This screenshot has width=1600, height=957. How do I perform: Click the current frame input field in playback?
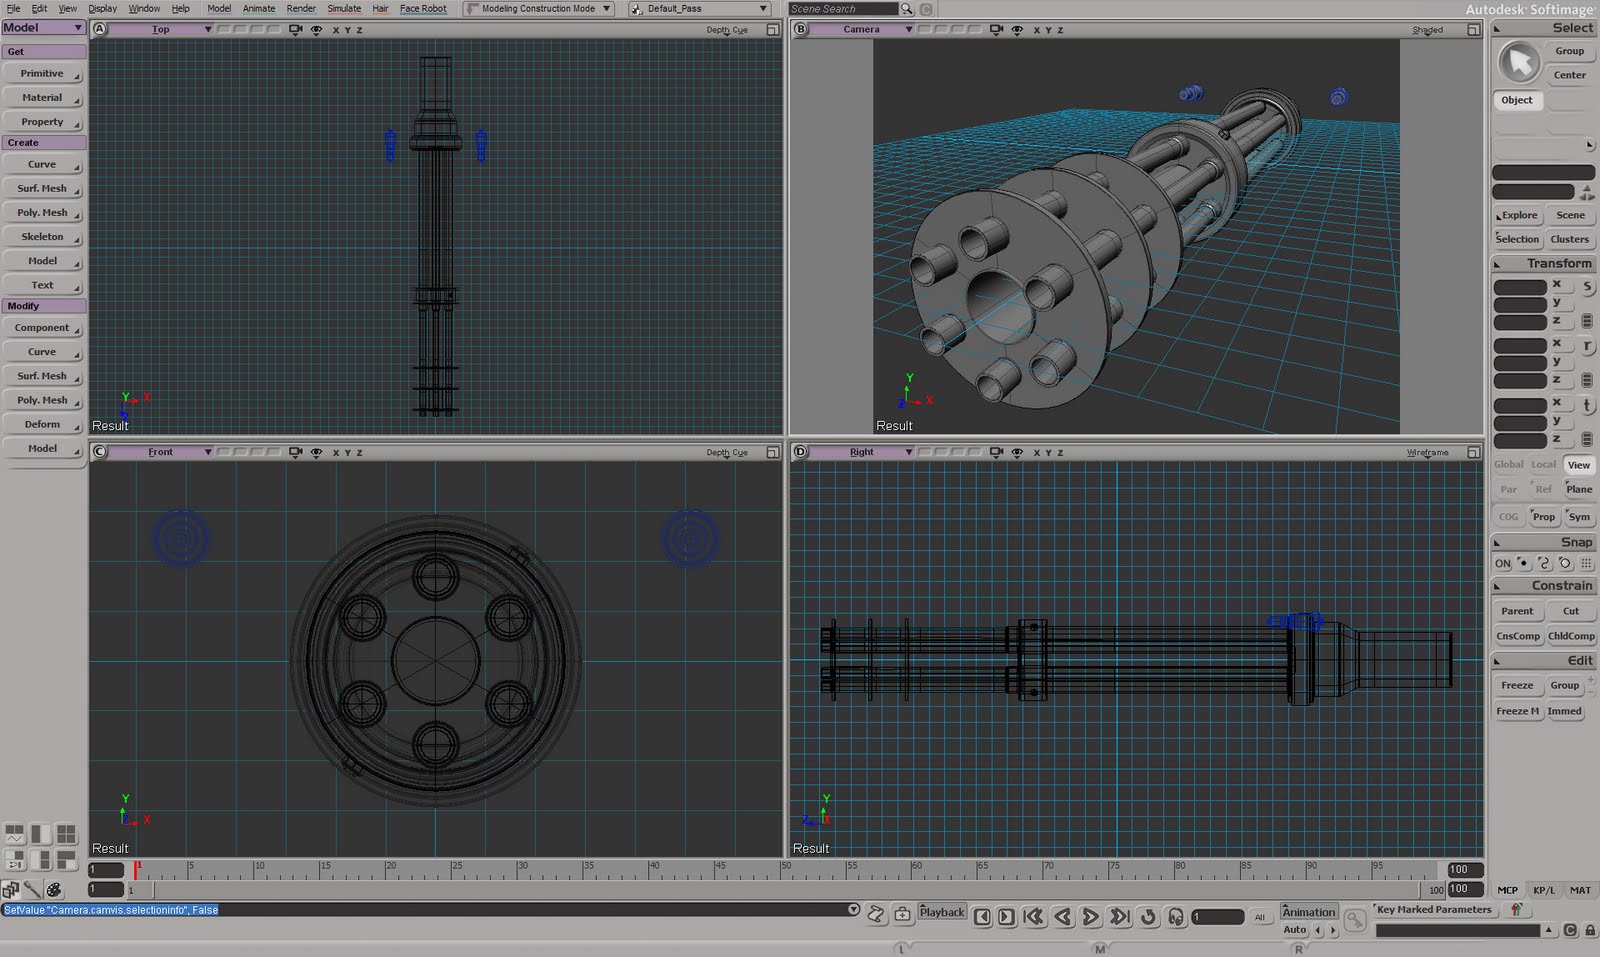pos(1217,917)
